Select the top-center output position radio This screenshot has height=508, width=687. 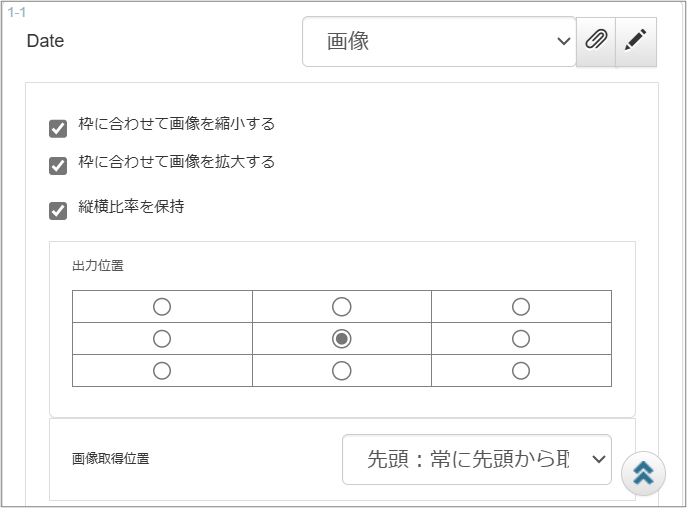[x=341, y=306]
